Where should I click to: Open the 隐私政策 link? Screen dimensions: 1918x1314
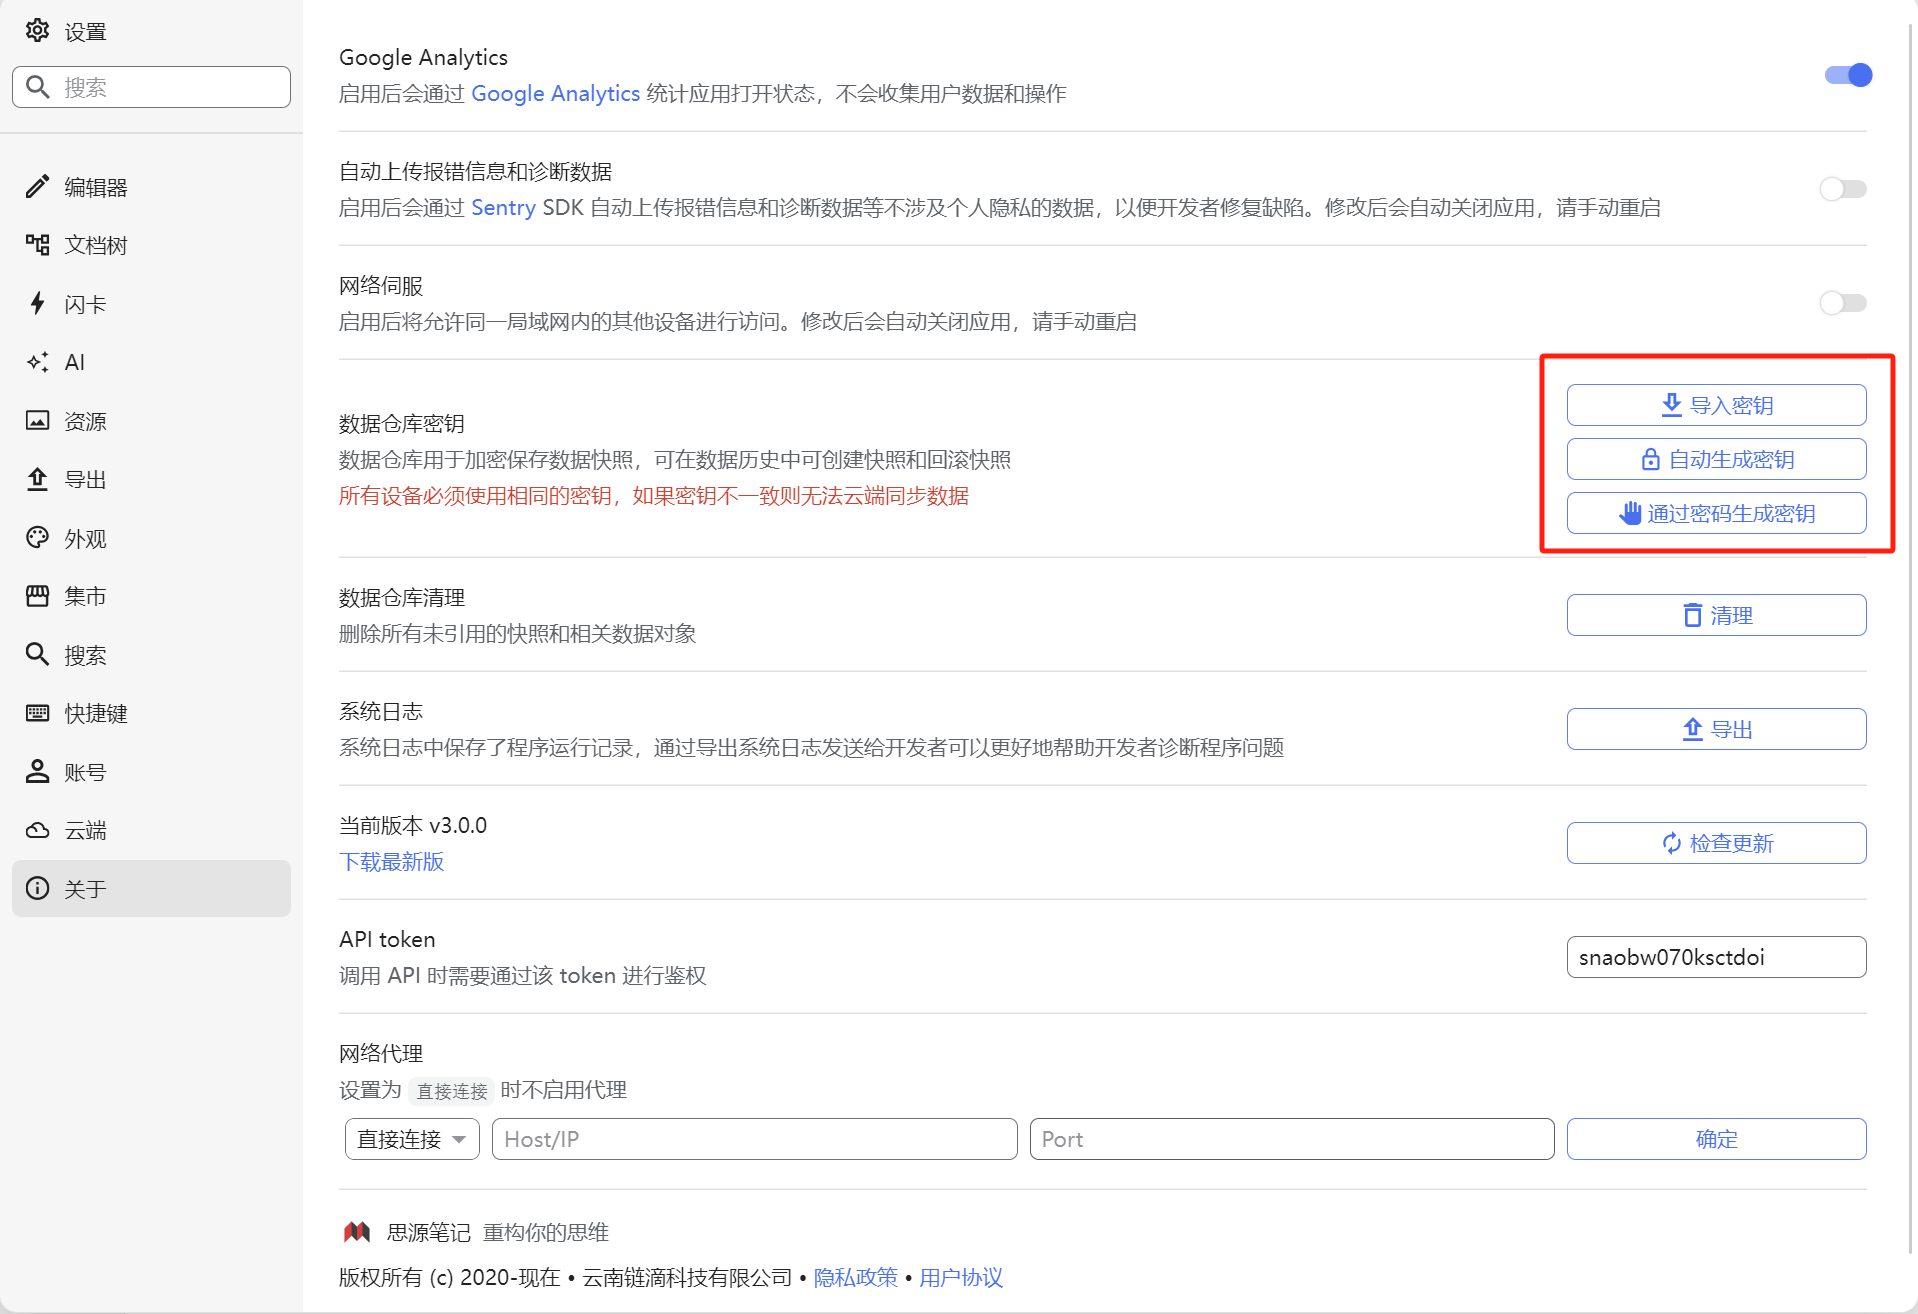856,1277
